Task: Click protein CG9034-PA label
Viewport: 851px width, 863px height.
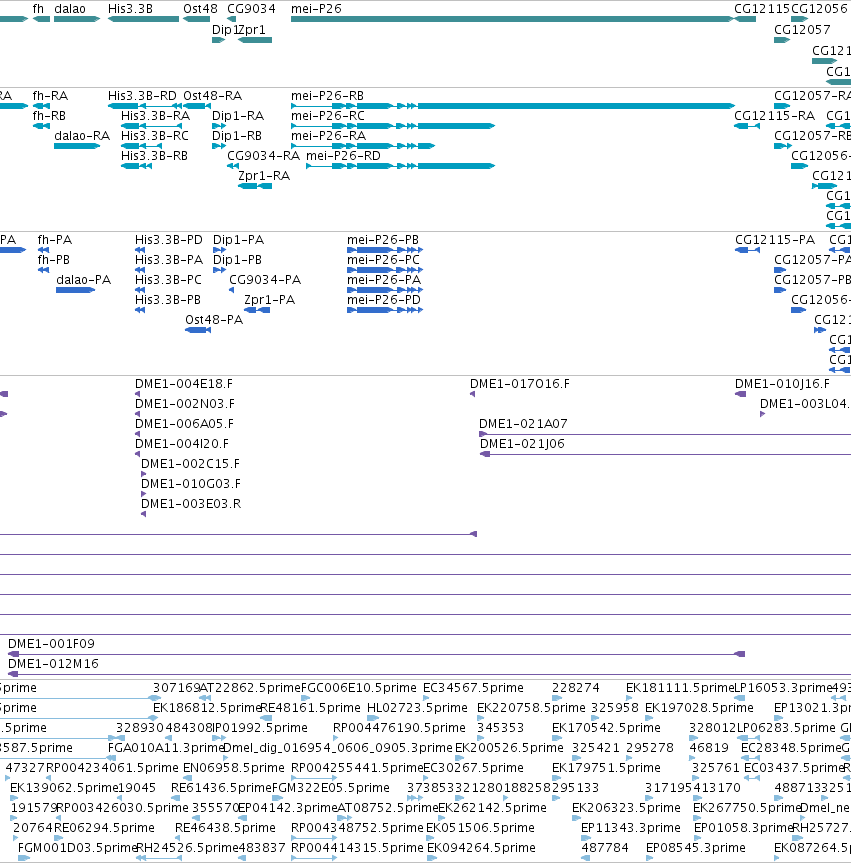Action: click(265, 280)
